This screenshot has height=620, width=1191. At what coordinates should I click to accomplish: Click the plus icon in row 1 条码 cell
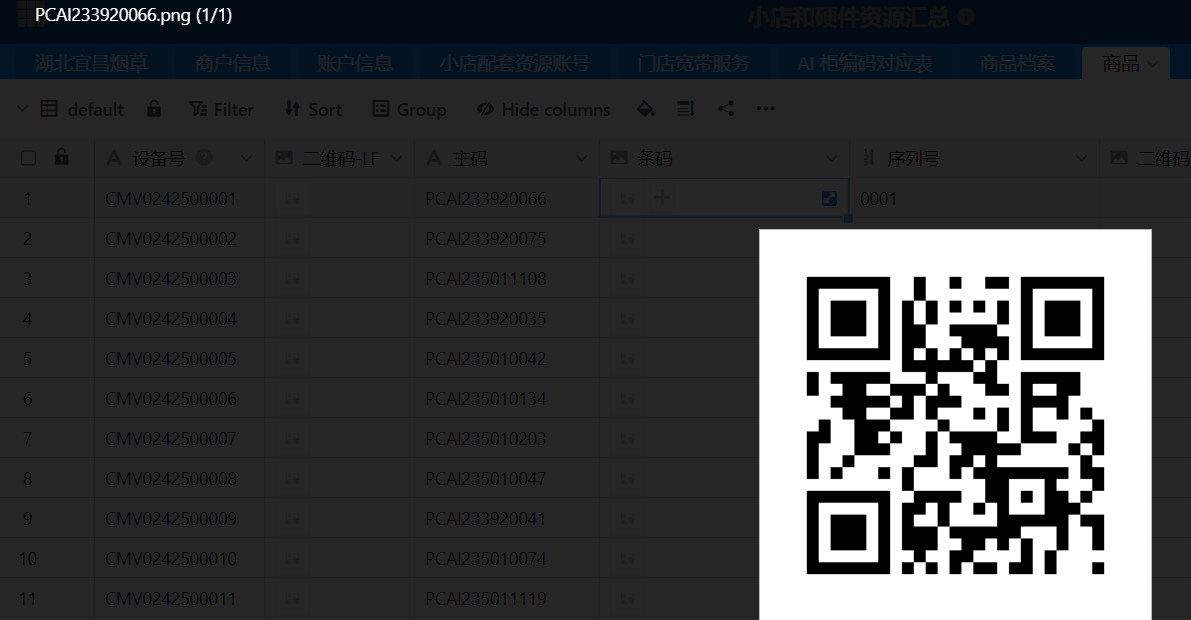(x=662, y=198)
